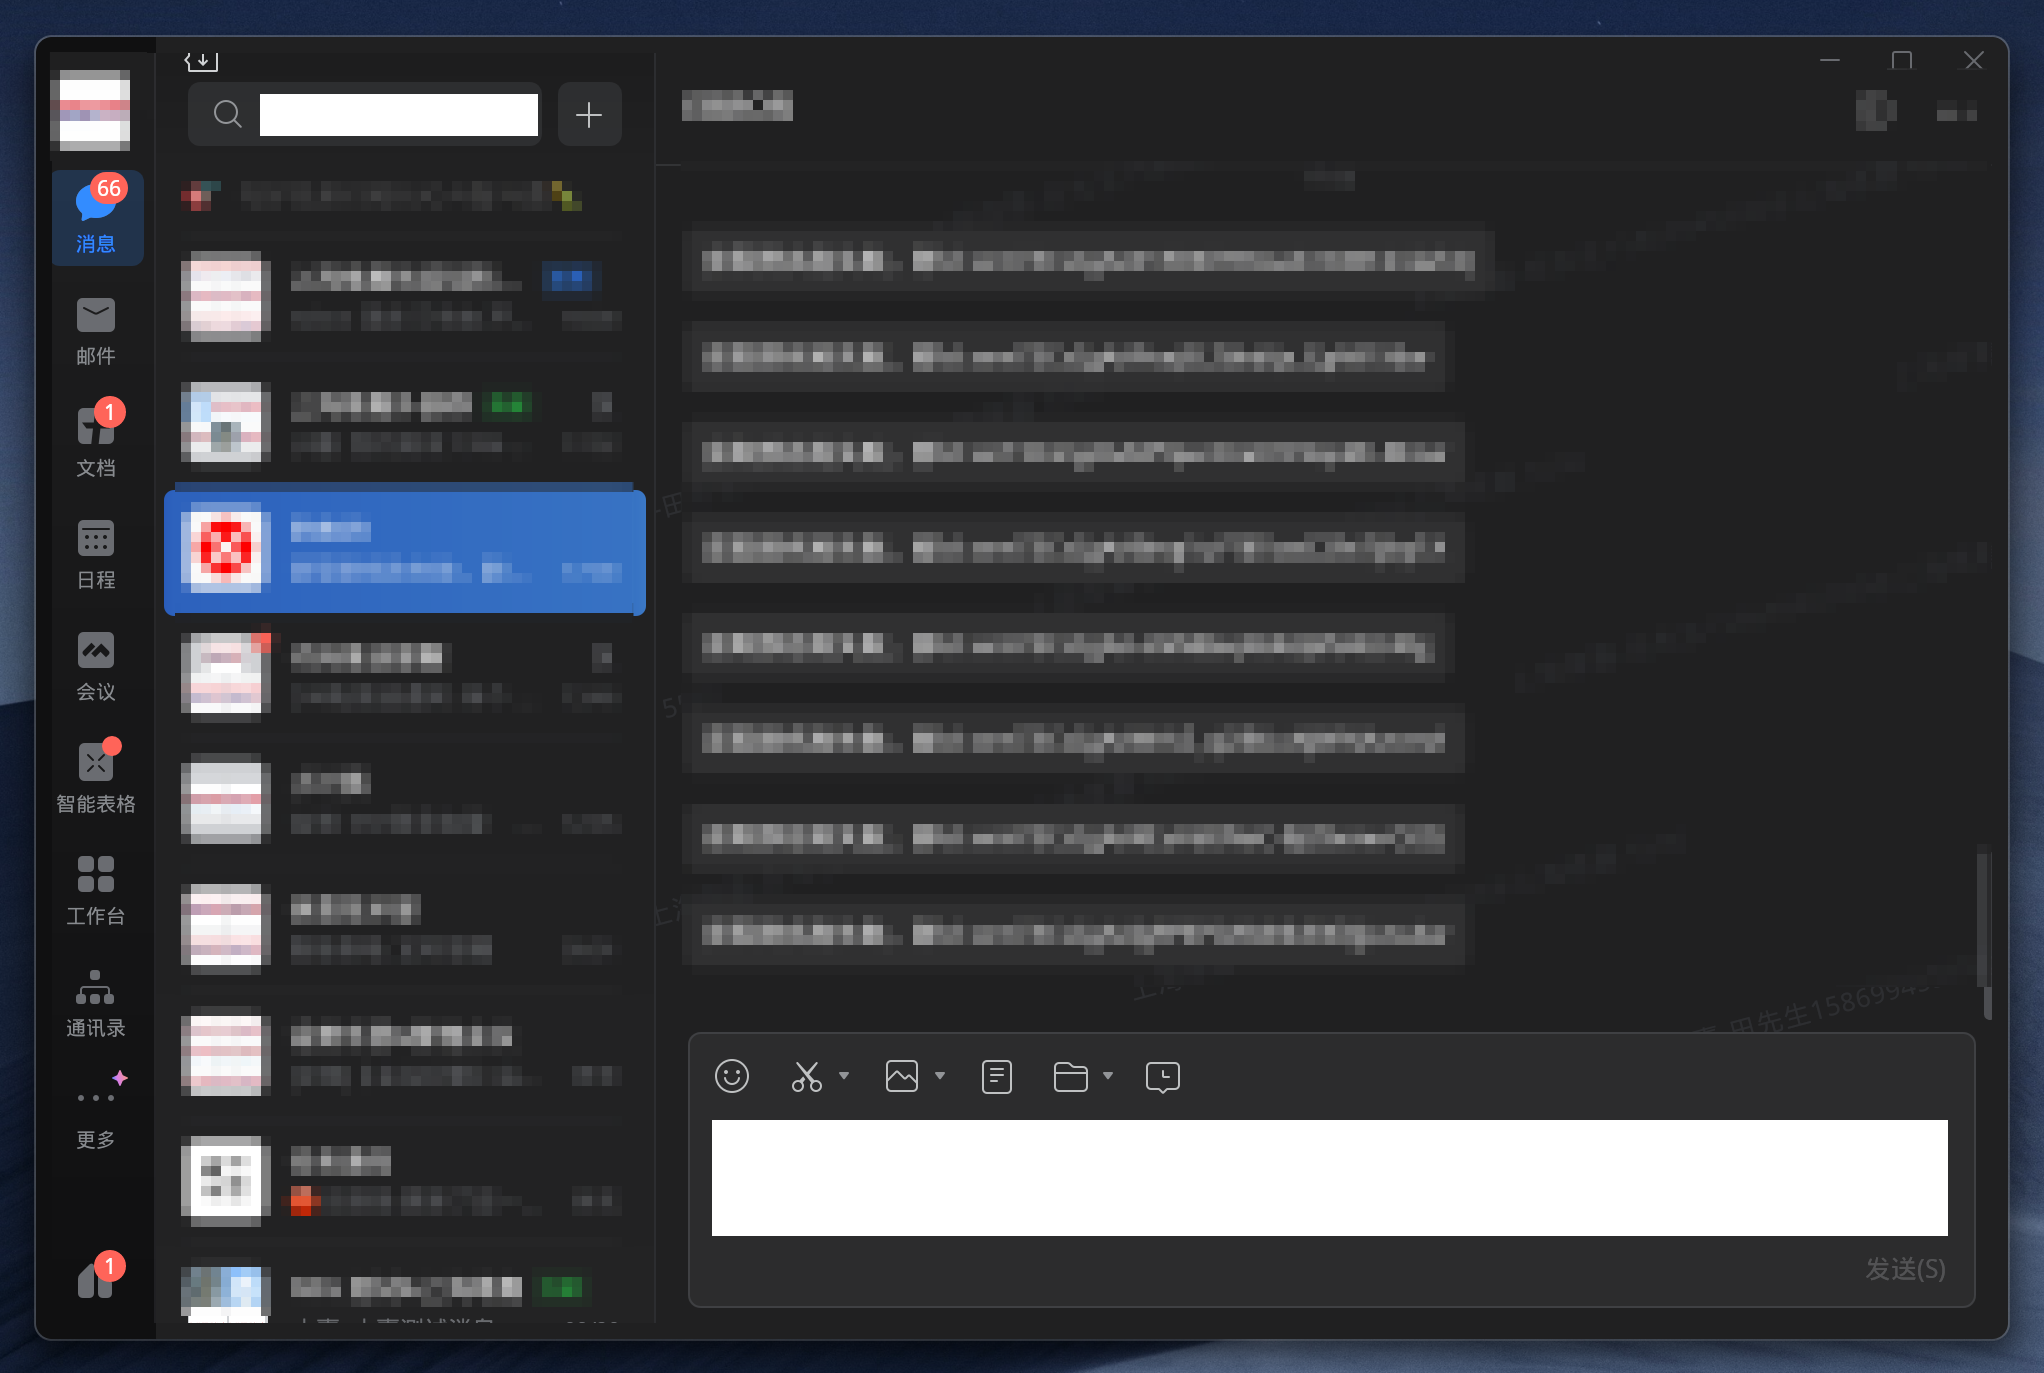2044x1373 pixels.
Task: Select the highlighted chat with red avatar
Action: (x=405, y=551)
